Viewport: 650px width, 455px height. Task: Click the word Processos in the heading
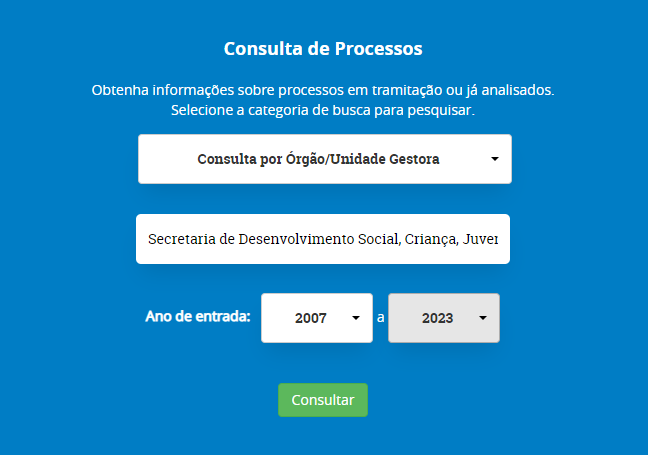[378, 48]
